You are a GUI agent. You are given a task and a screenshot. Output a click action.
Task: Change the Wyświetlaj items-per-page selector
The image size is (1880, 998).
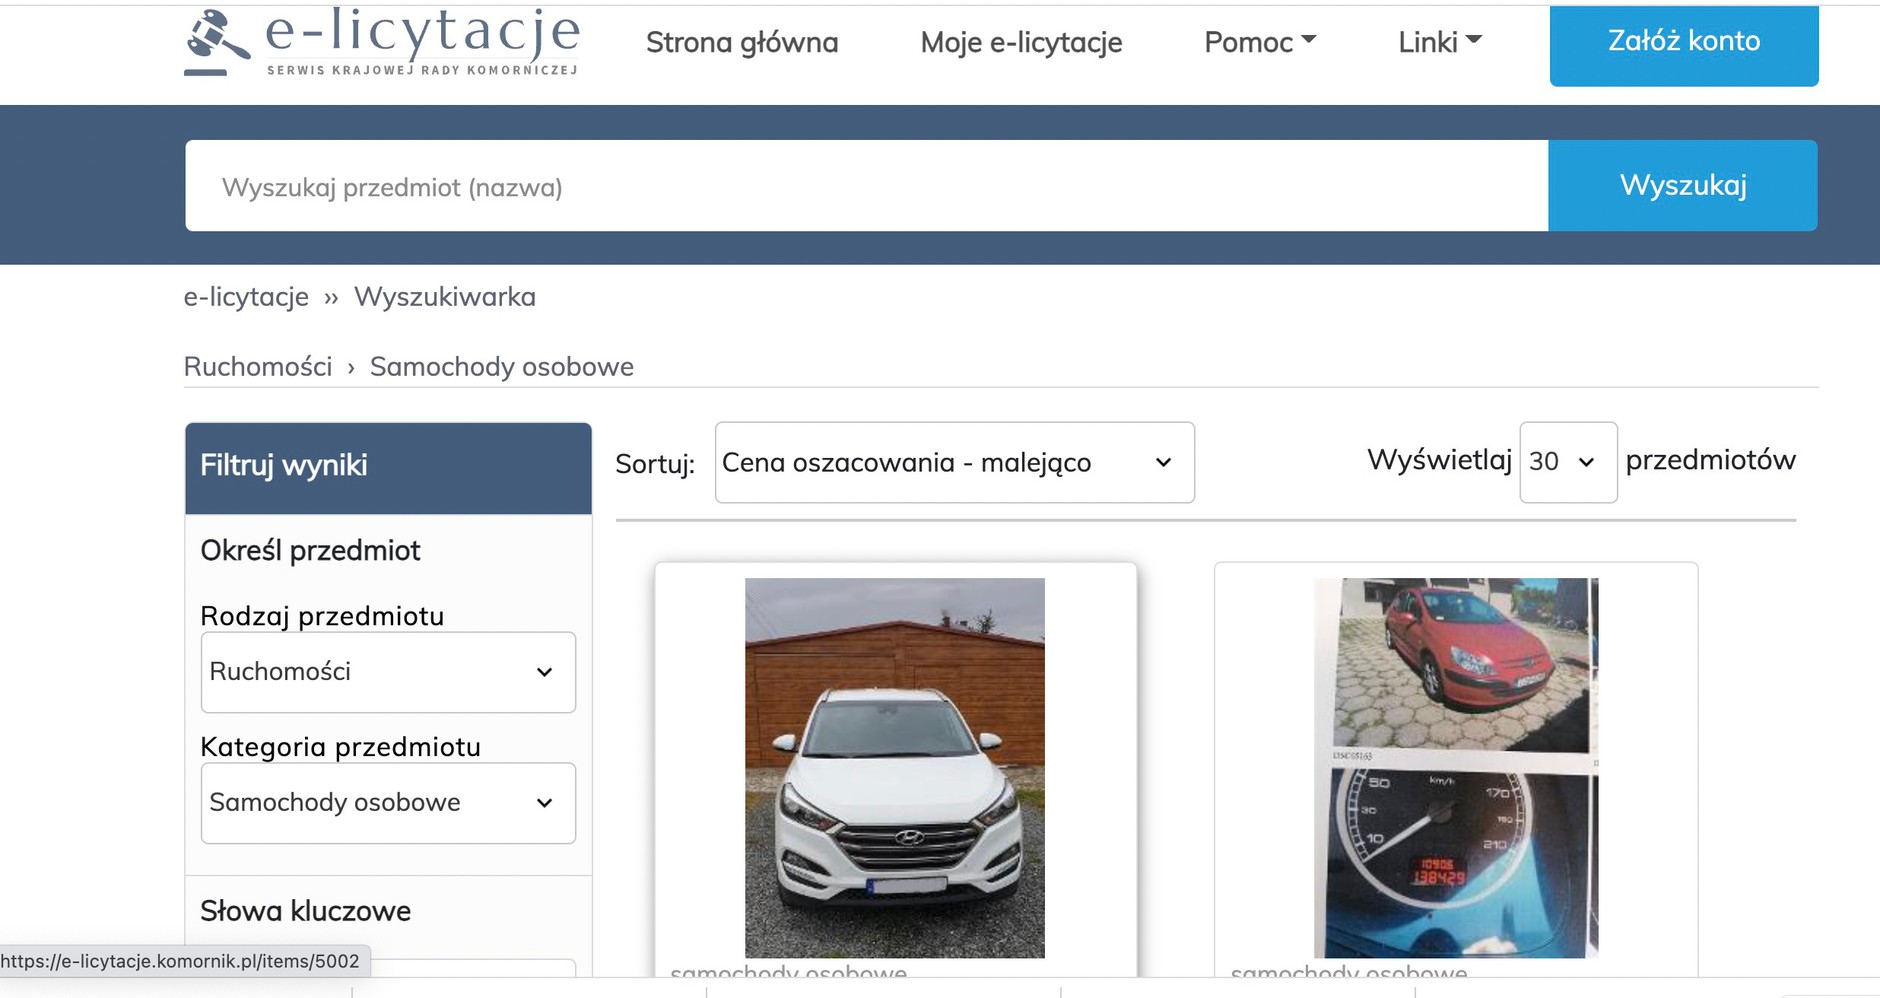(1566, 461)
